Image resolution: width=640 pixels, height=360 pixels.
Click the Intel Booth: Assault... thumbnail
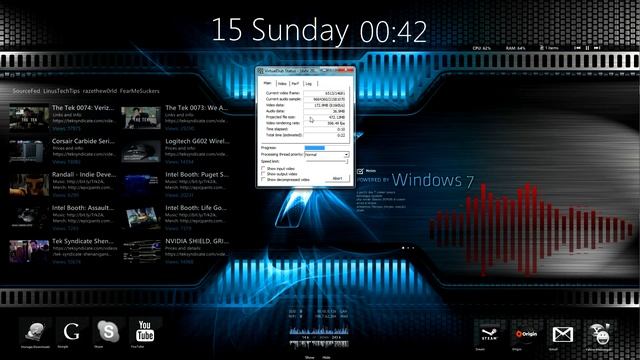(x=29, y=218)
